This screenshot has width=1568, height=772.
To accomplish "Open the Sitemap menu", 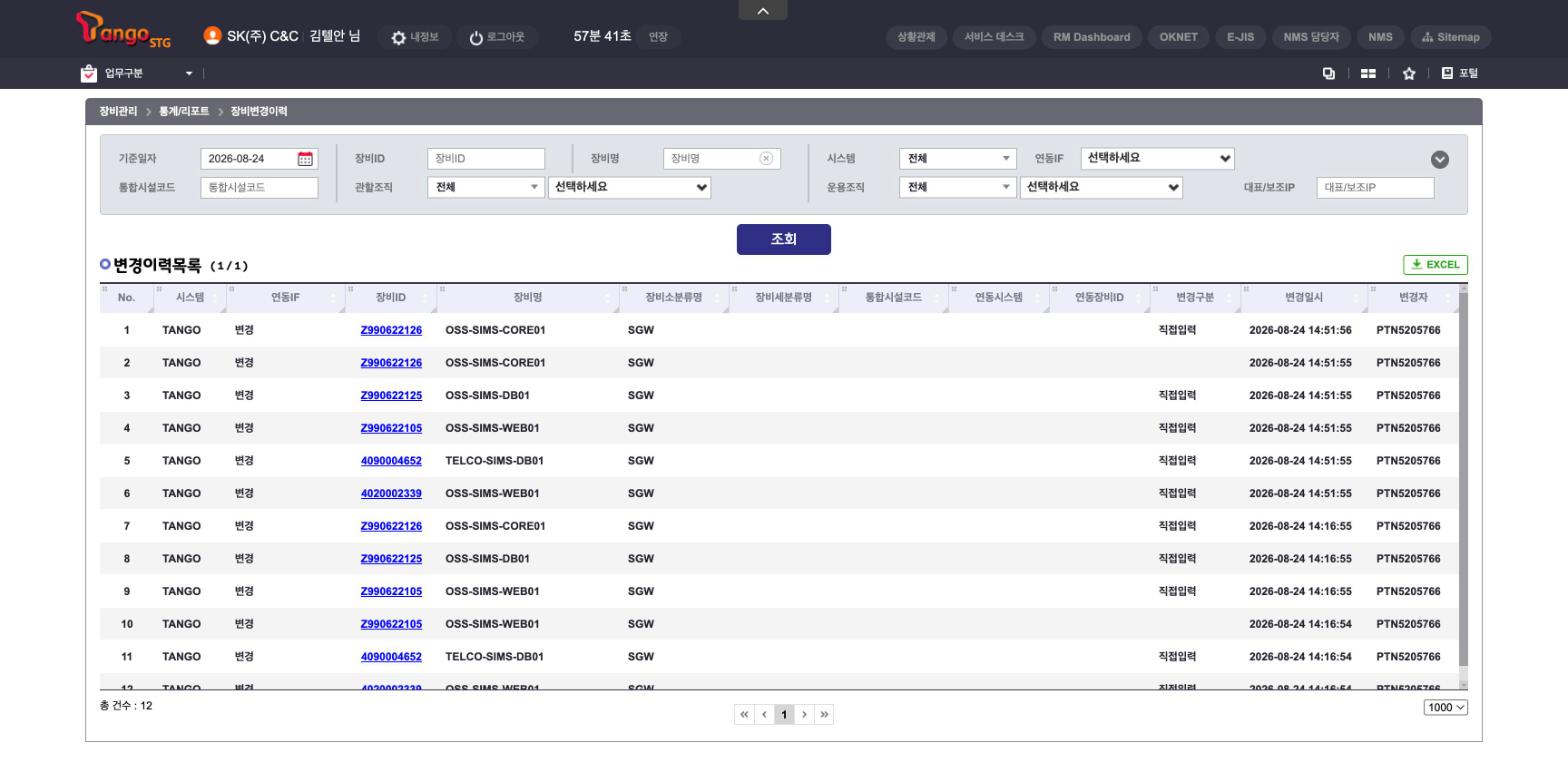I will click(x=1451, y=37).
